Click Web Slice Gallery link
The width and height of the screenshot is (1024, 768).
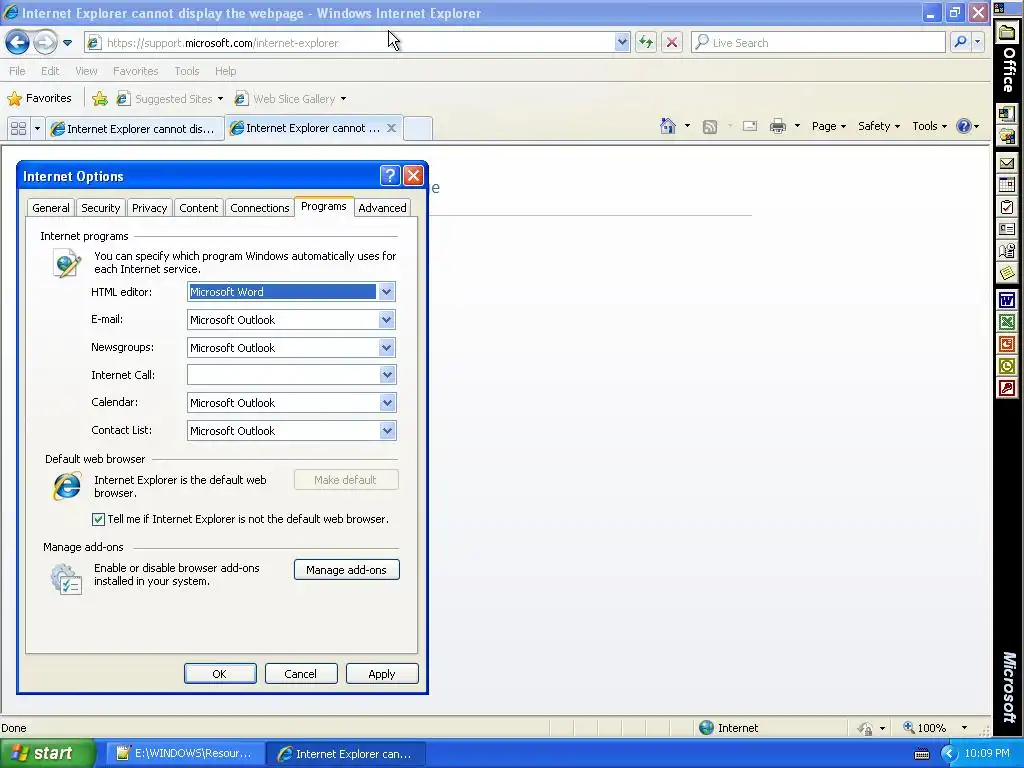290,99
